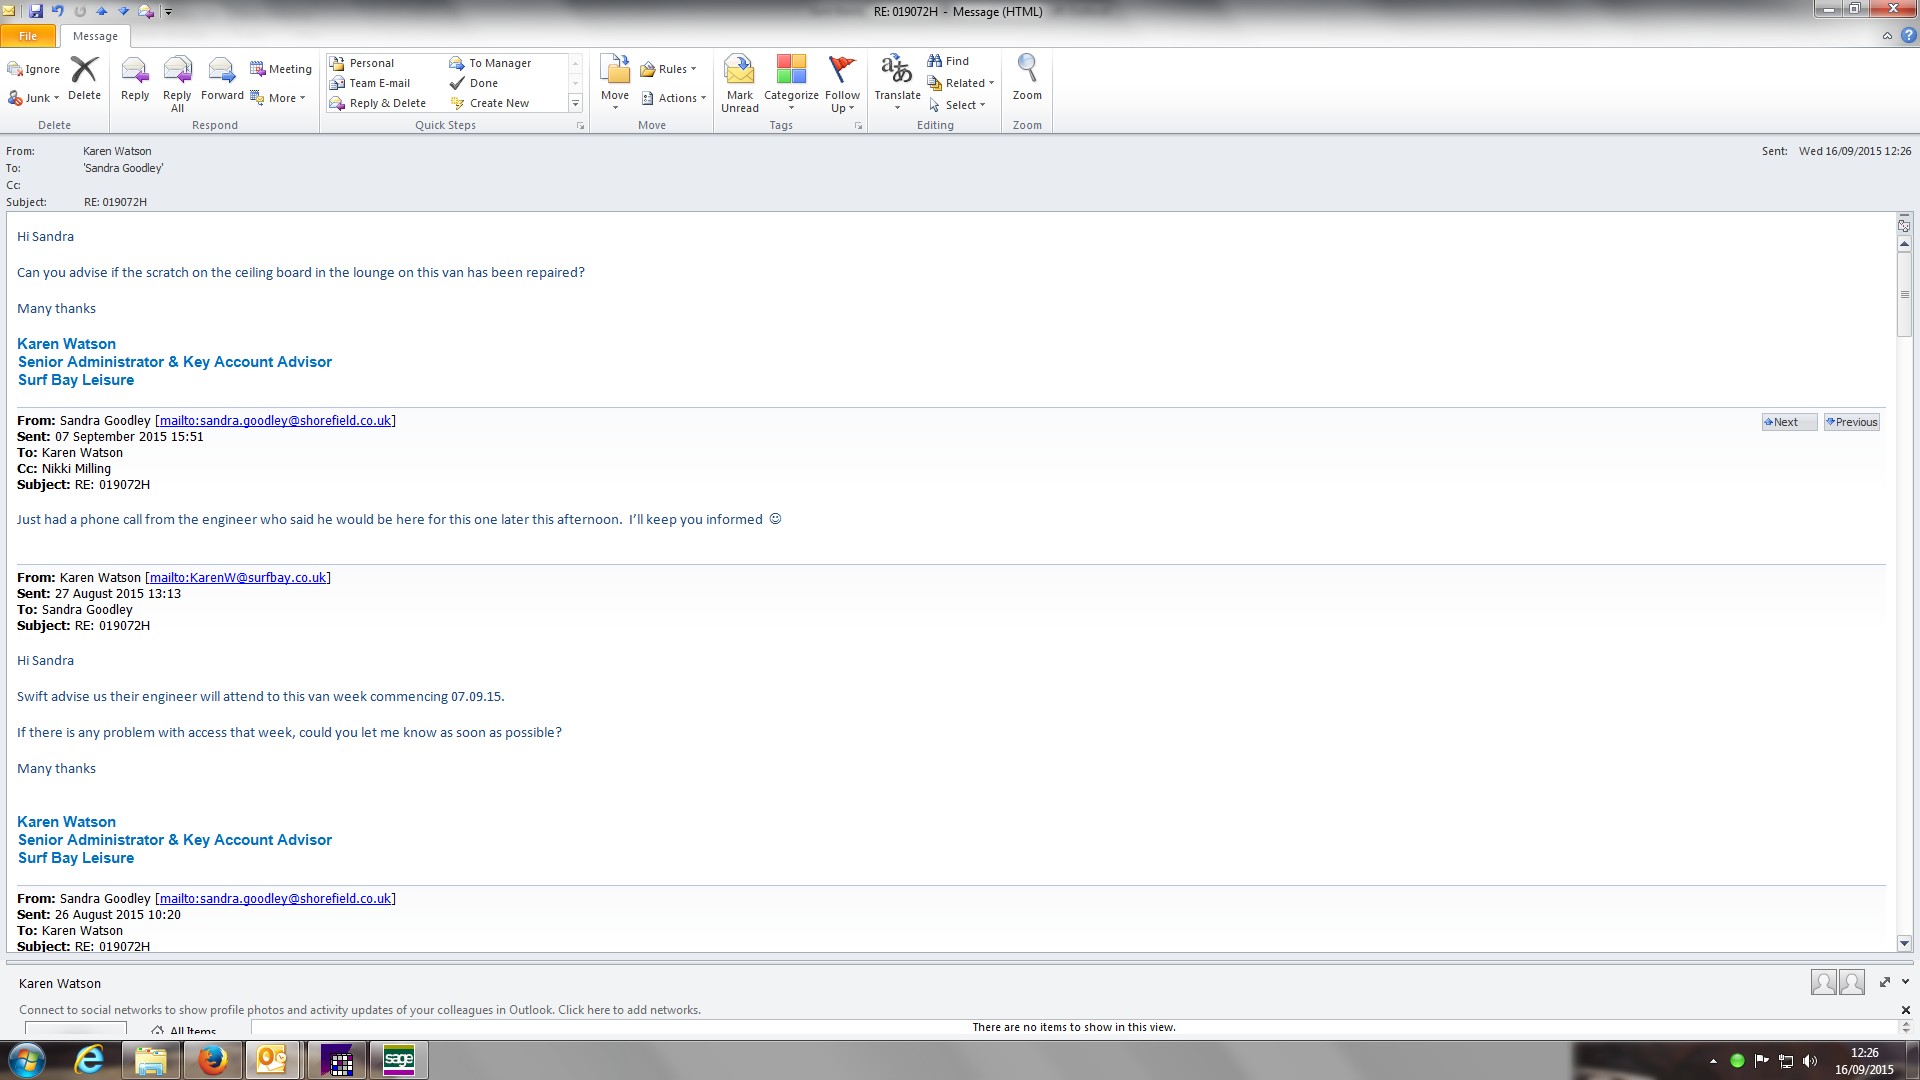Select the Message ribbon tab
The image size is (1920, 1080).
[95, 36]
